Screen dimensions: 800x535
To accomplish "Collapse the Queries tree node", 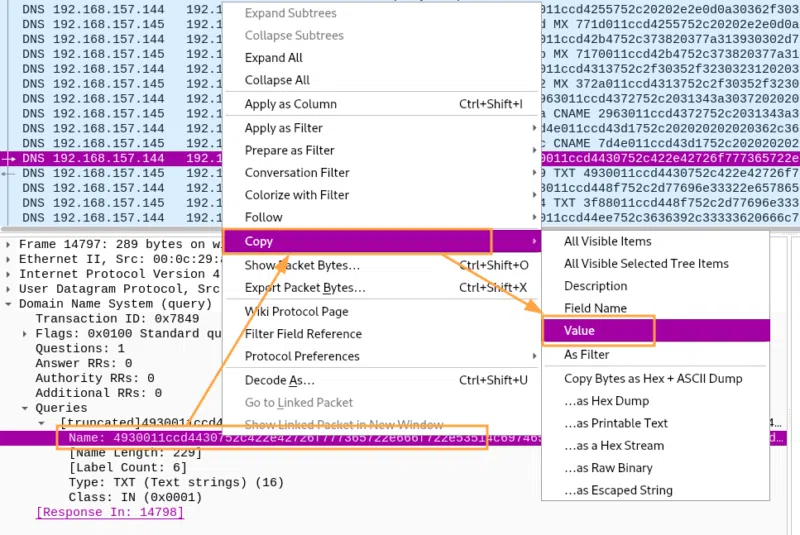I will click(x=26, y=408).
